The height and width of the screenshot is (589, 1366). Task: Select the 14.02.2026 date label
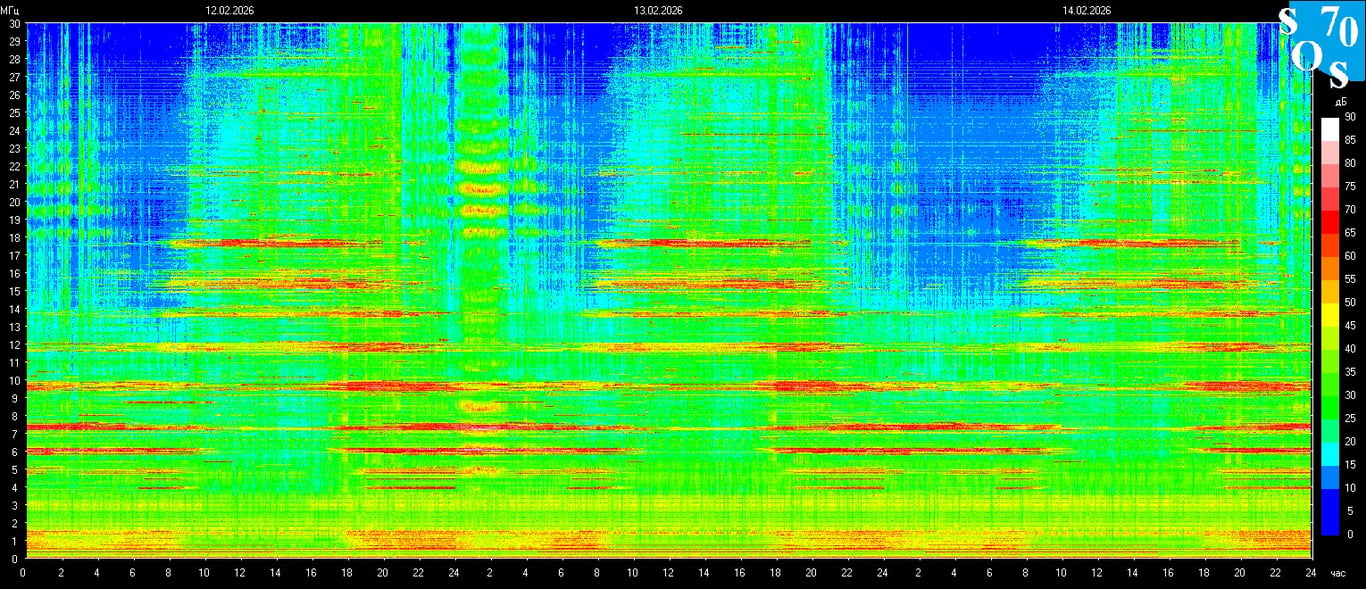point(1087,10)
